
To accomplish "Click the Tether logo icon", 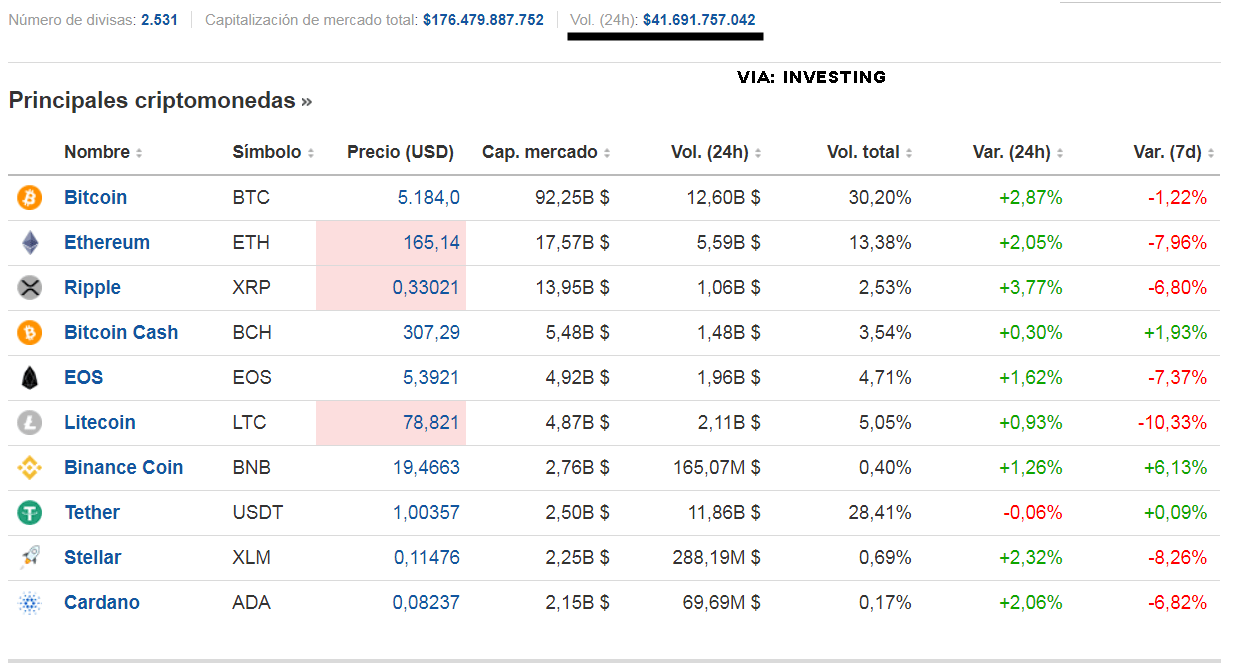I will click(30, 513).
